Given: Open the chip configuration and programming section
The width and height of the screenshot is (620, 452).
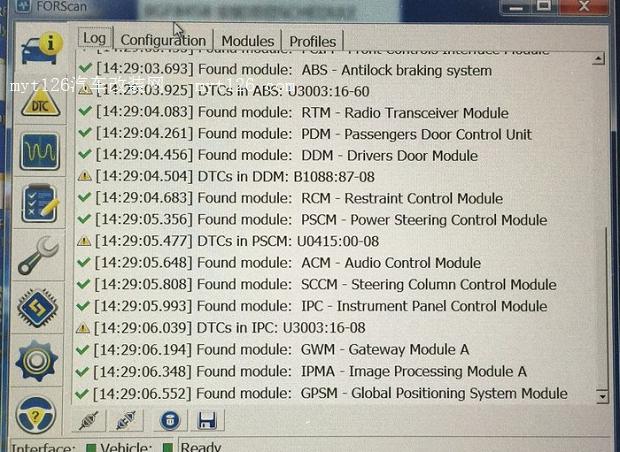Looking at the screenshot, I should click(x=38, y=308).
